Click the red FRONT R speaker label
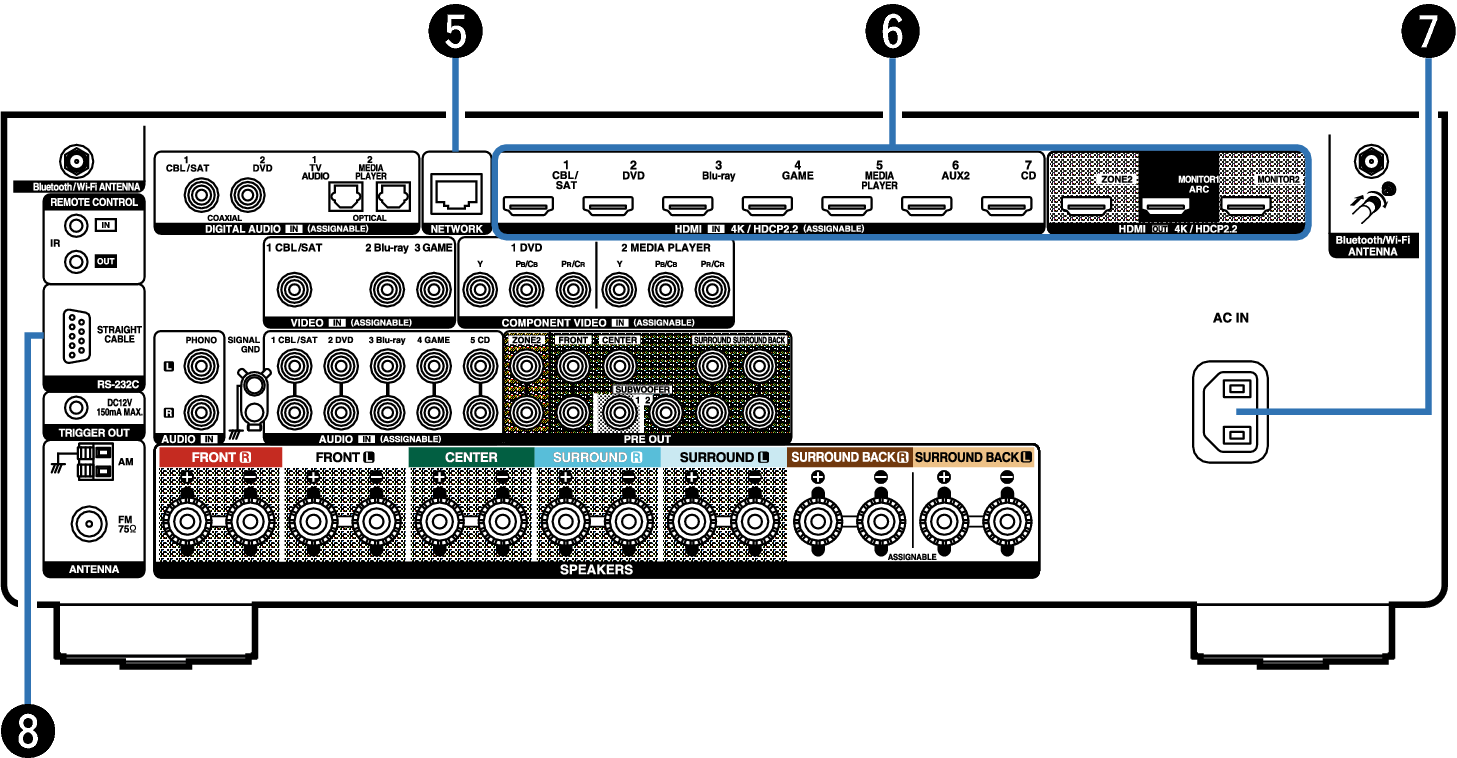Image resolution: width=1457 pixels, height=758 pixels. pyautogui.click(x=219, y=458)
